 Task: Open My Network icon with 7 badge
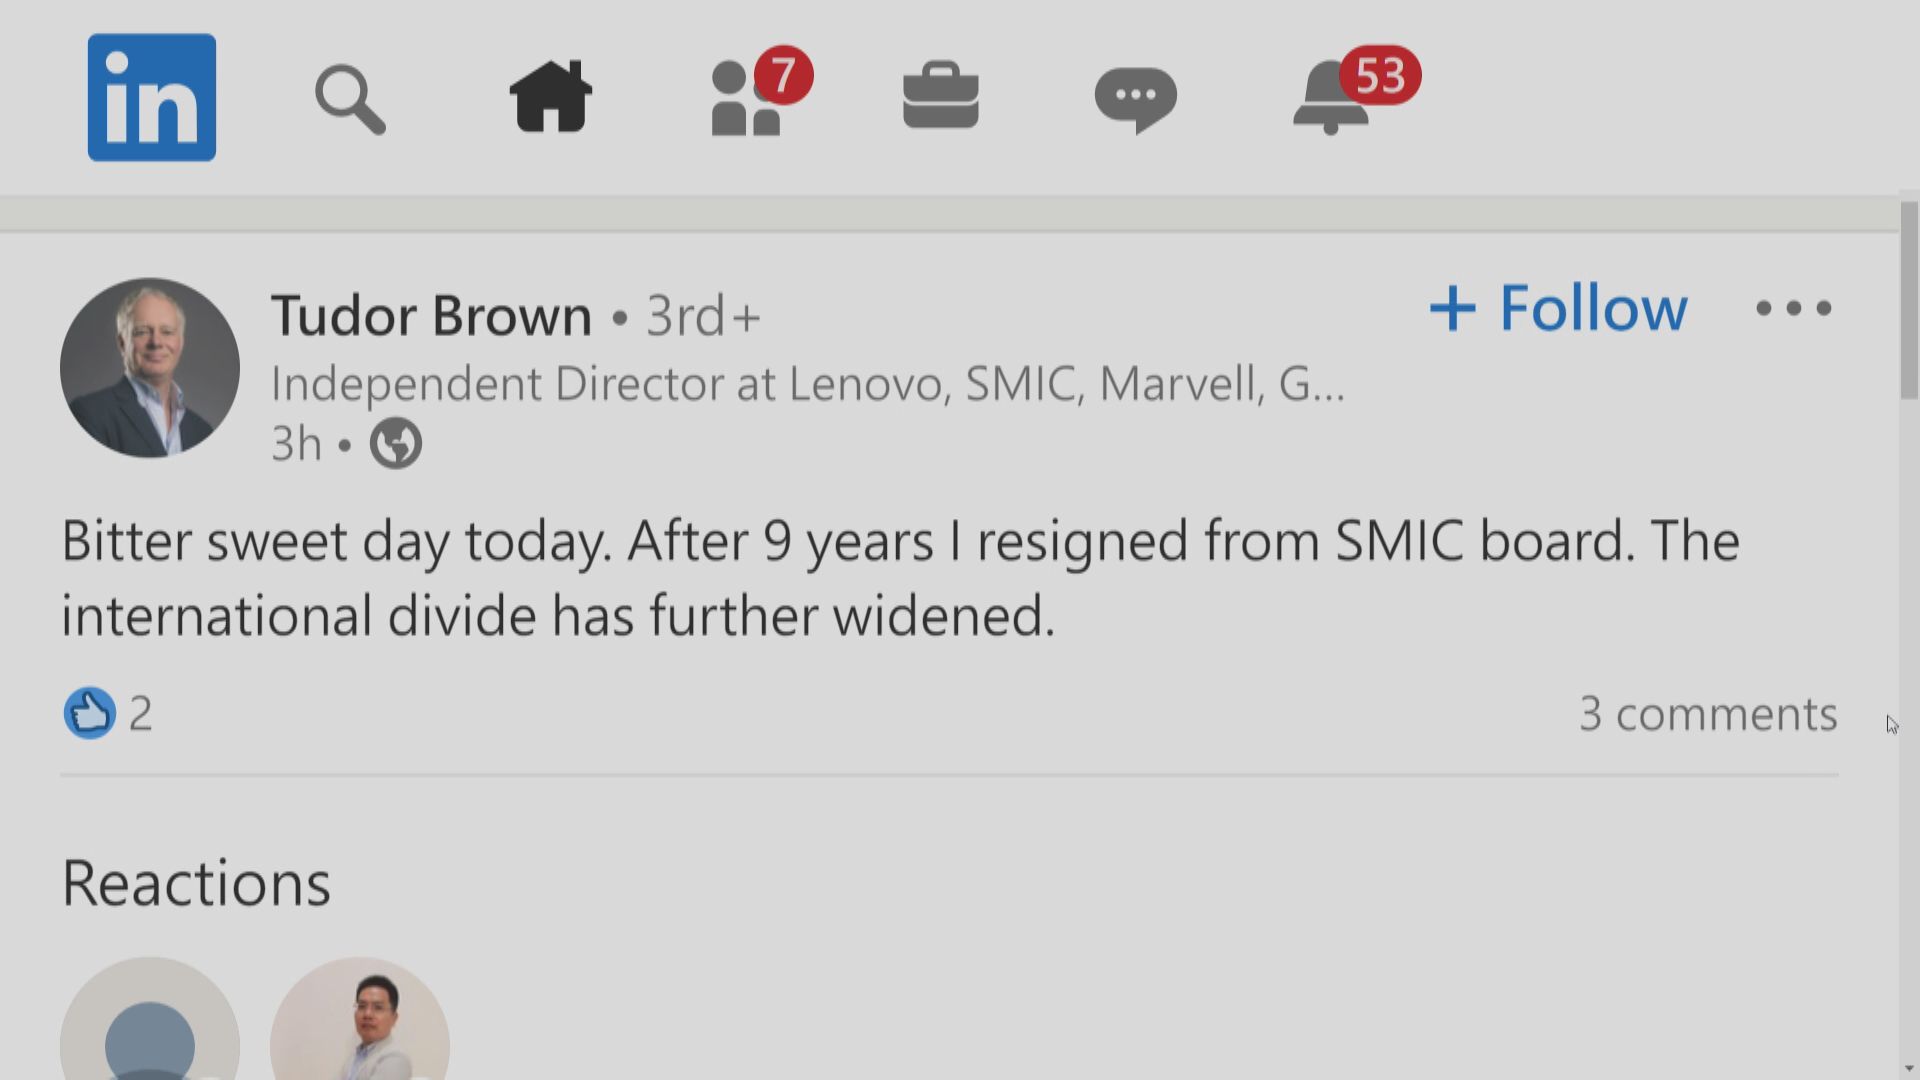point(747,98)
